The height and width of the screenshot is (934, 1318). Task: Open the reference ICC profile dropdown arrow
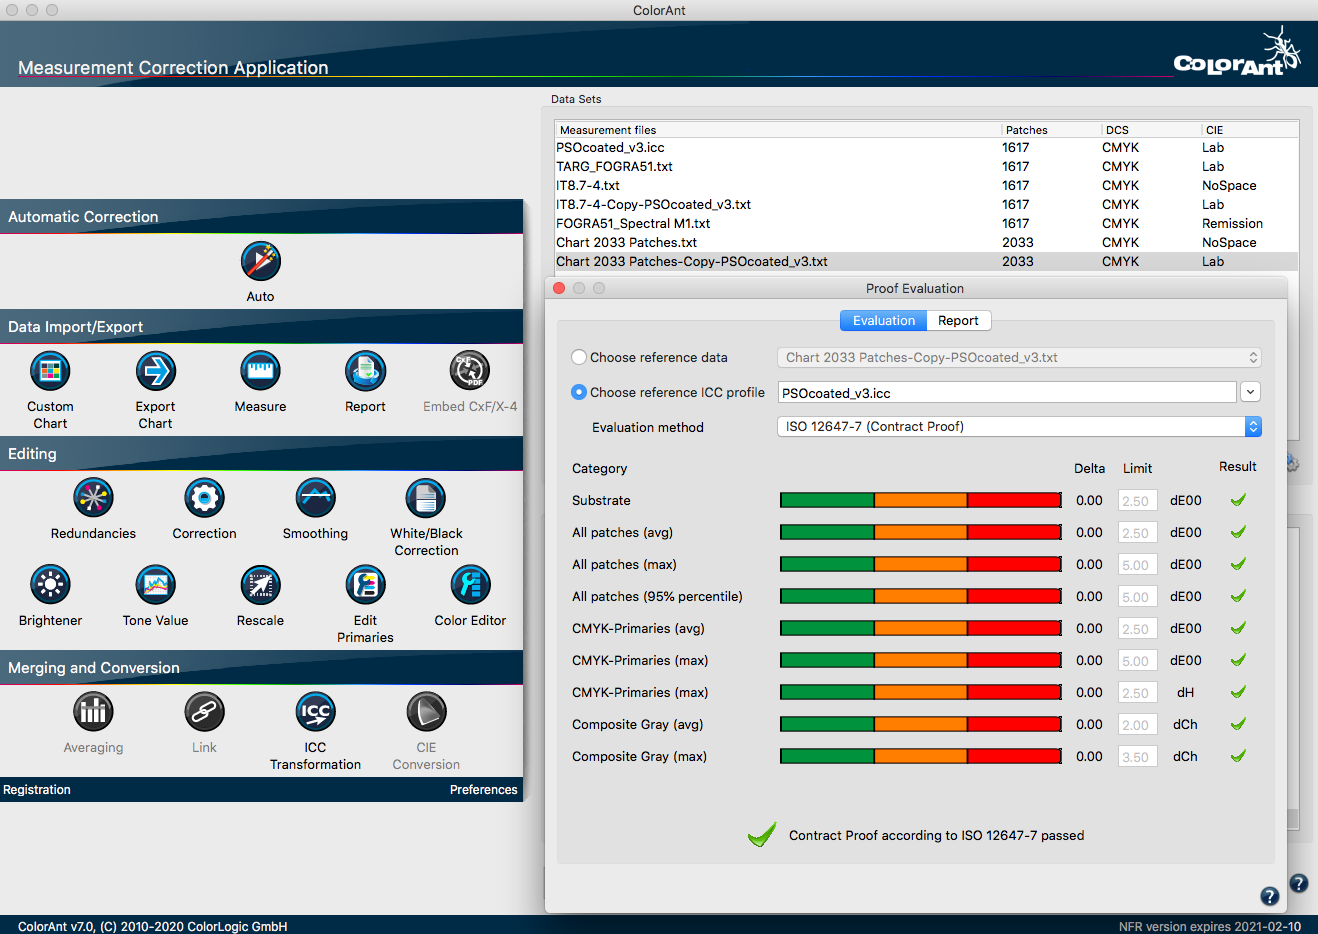click(1250, 393)
